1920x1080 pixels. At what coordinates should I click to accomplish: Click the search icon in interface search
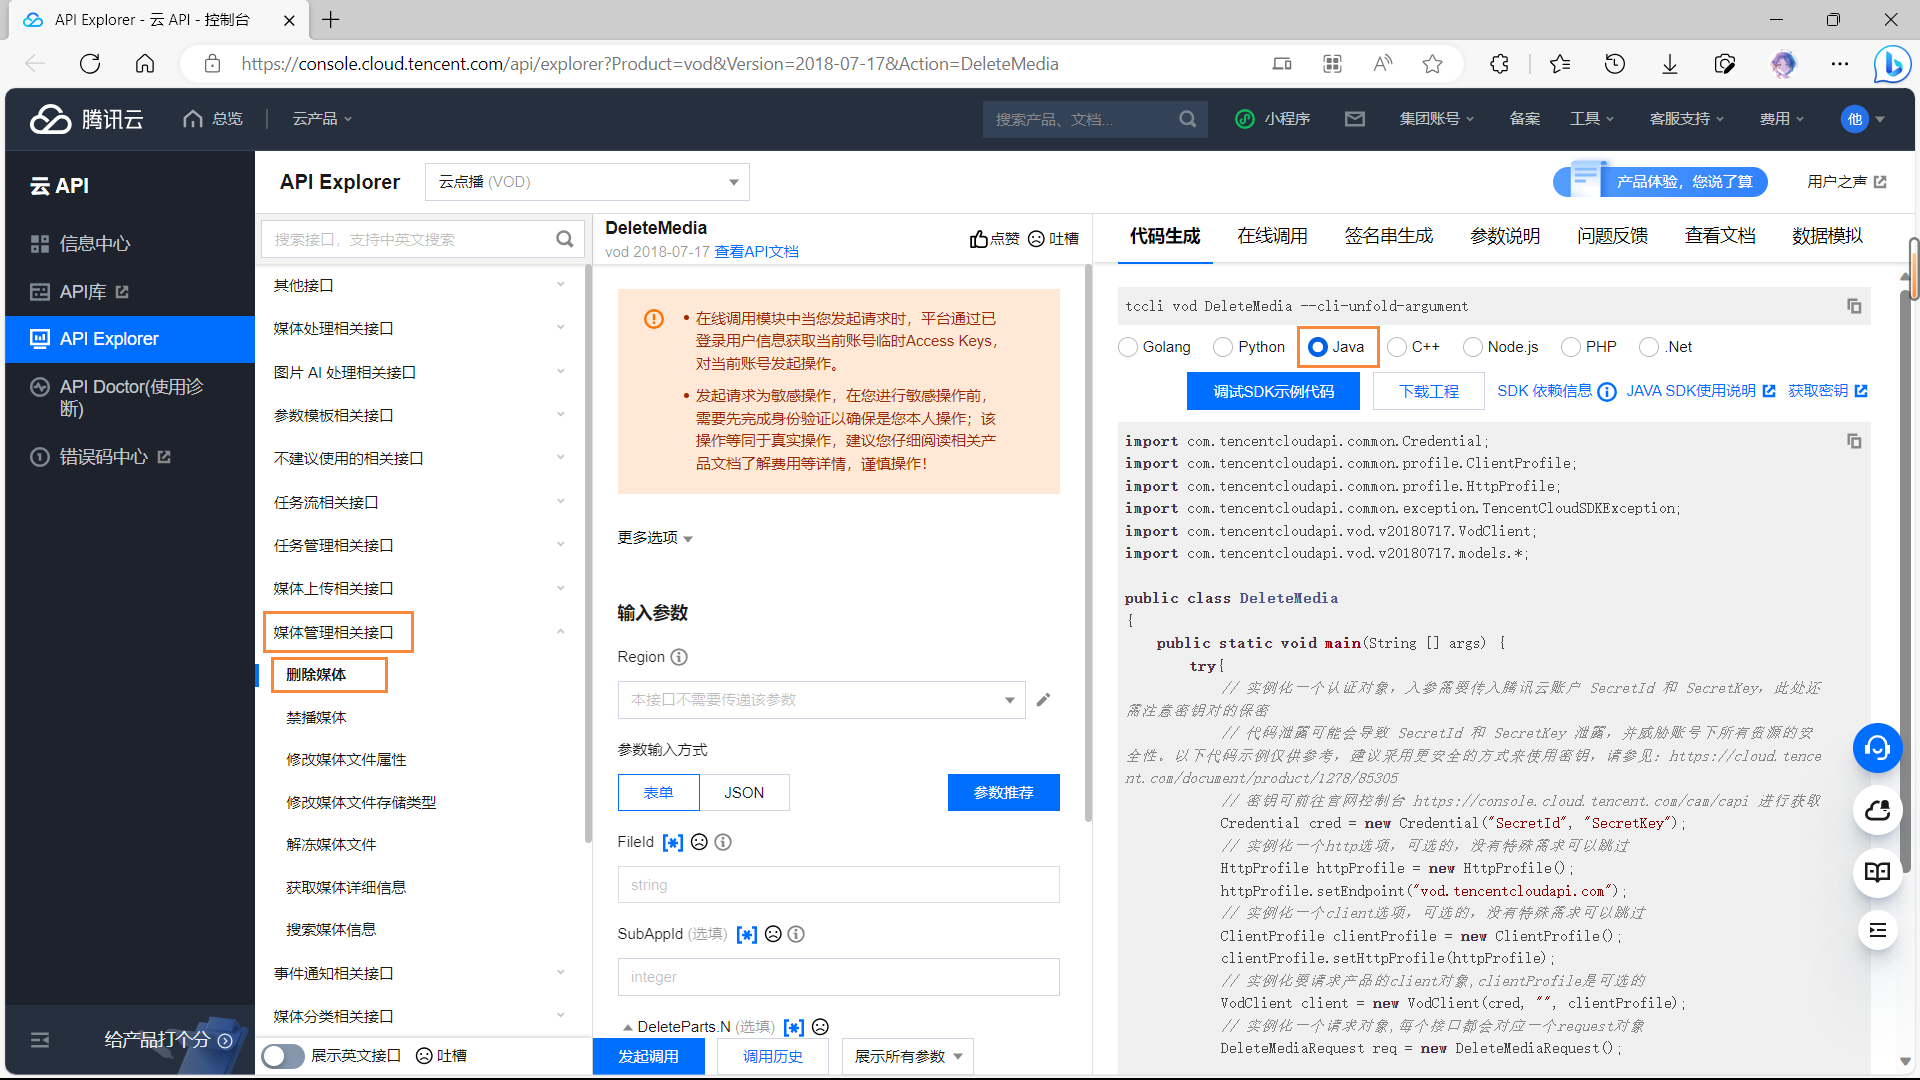coord(565,239)
